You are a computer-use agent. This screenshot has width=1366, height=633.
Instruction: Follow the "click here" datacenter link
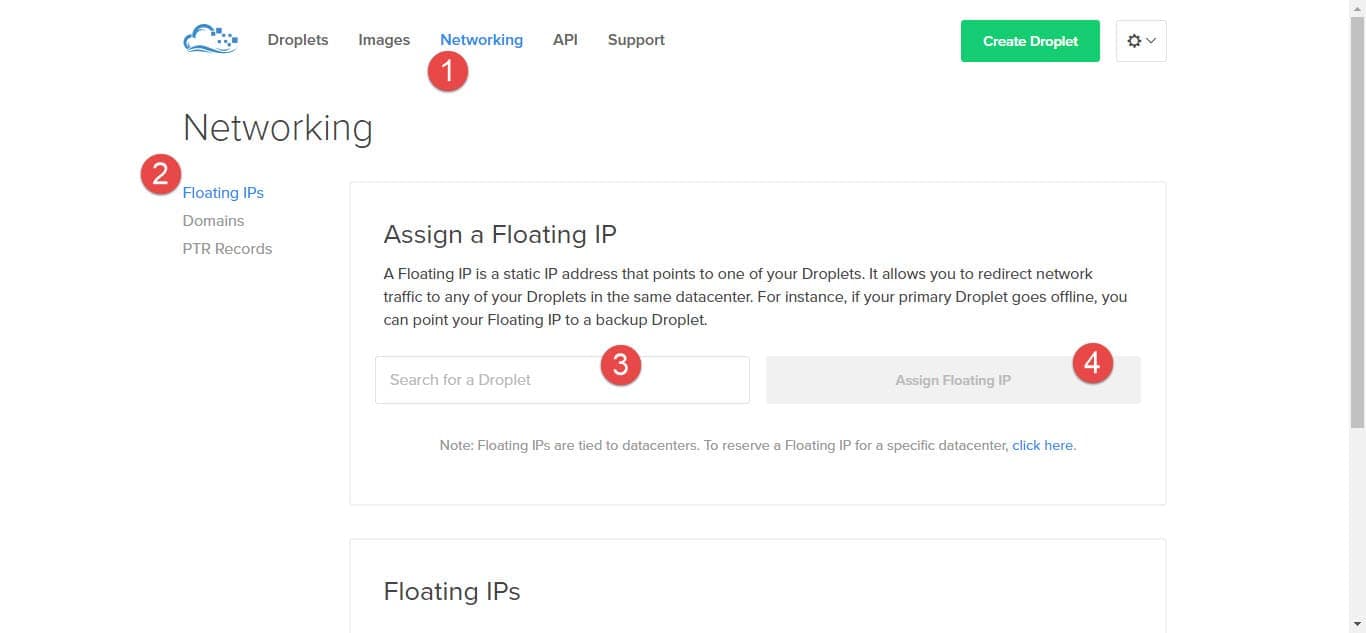1042,446
